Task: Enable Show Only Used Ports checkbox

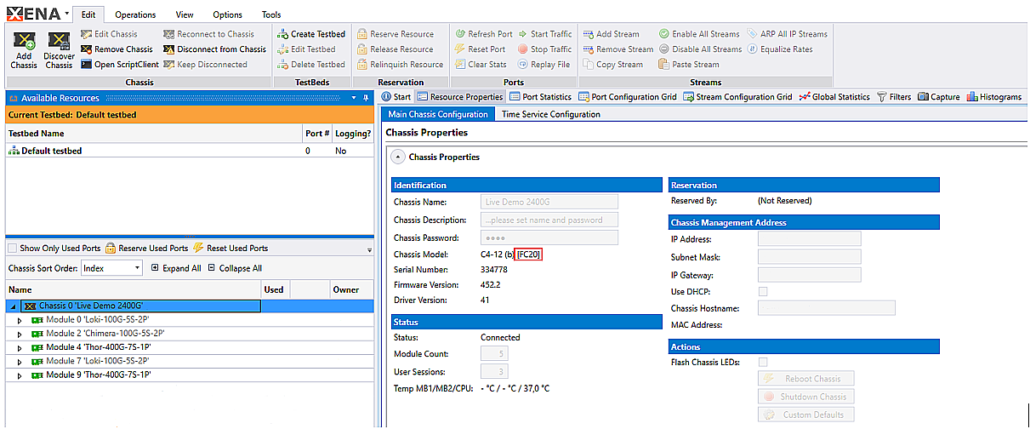Action: (x=12, y=248)
